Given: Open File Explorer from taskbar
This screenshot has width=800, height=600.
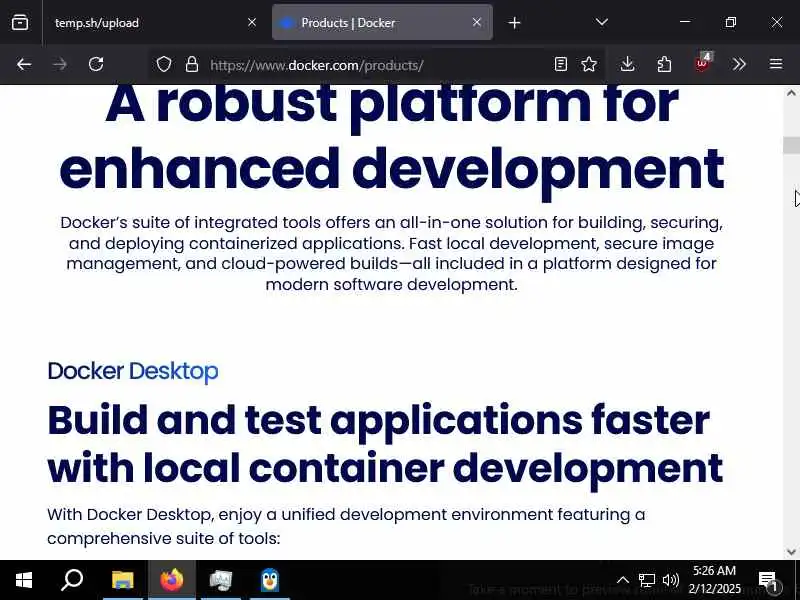Looking at the screenshot, I should coord(122,580).
